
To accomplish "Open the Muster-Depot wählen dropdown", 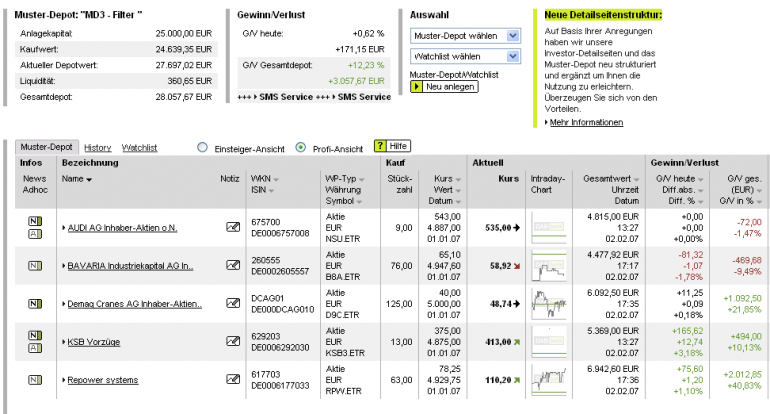I will (x=465, y=36).
